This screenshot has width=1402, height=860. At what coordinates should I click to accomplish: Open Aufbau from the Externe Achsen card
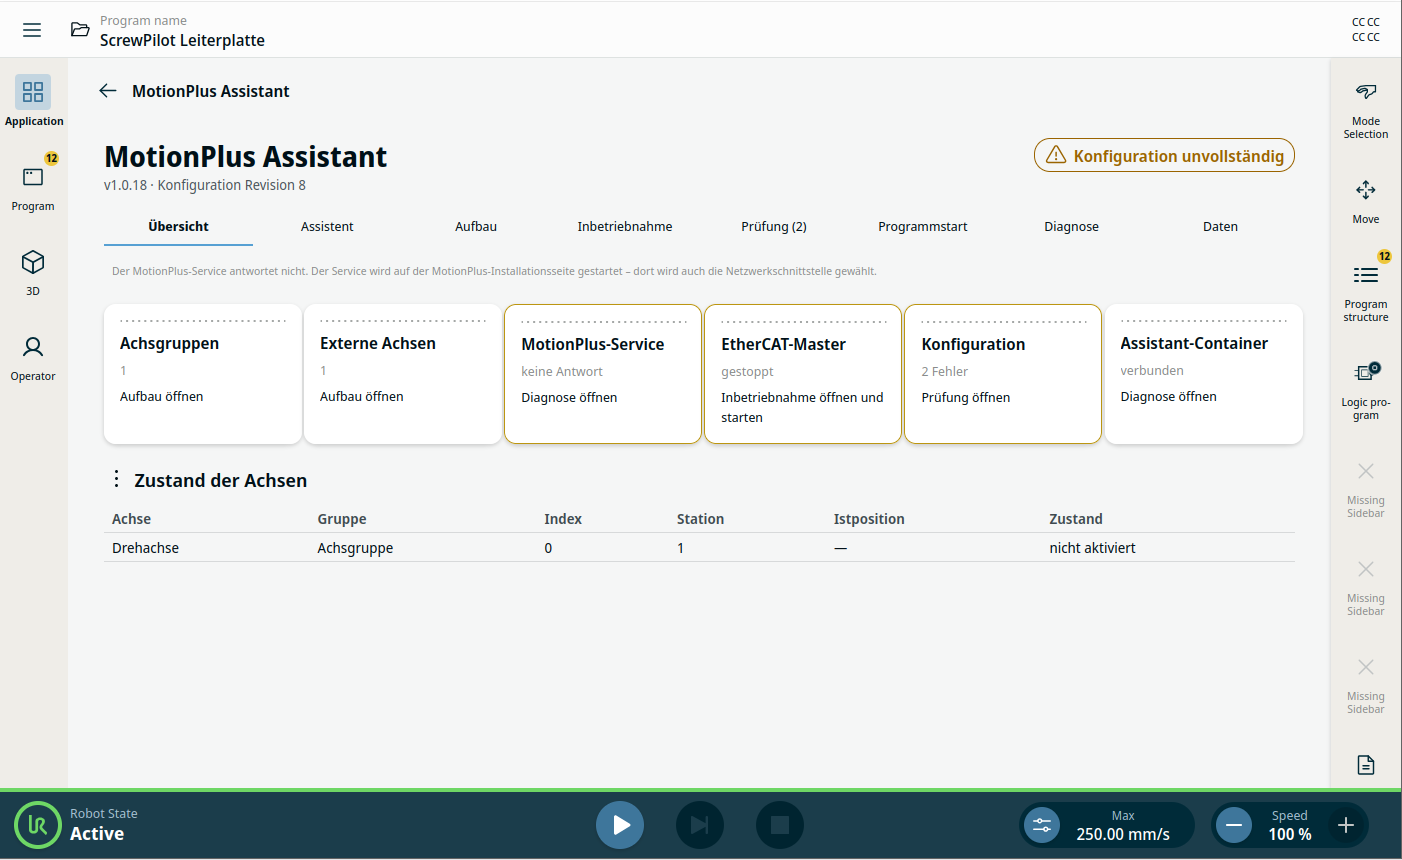(x=362, y=397)
